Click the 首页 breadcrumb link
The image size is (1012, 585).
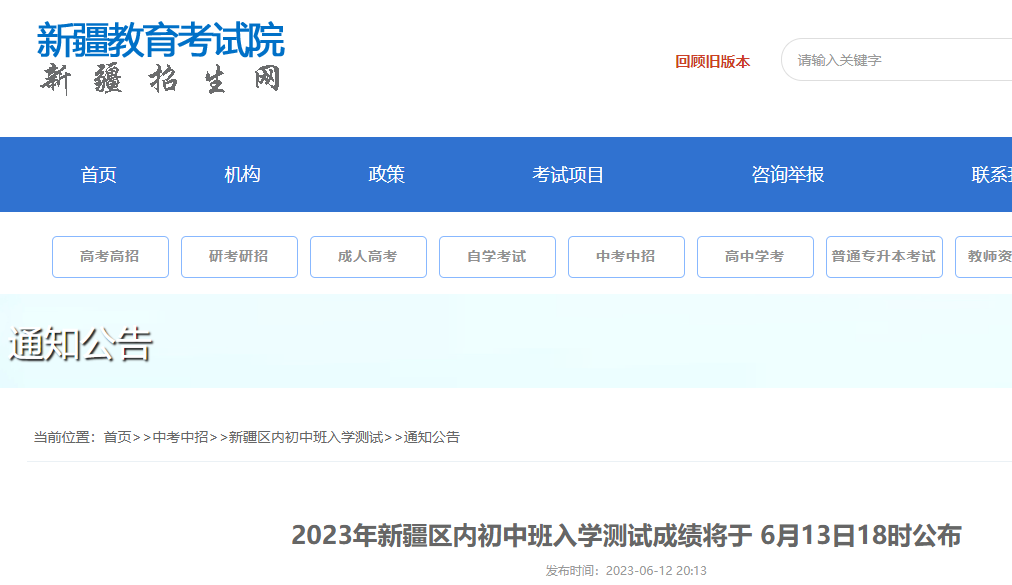(117, 437)
